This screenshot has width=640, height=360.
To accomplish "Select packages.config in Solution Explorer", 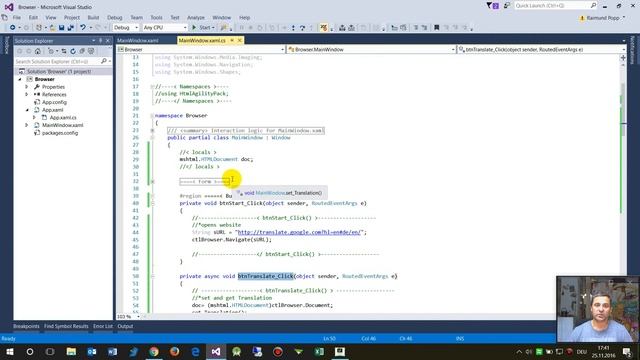I will (x=60, y=133).
